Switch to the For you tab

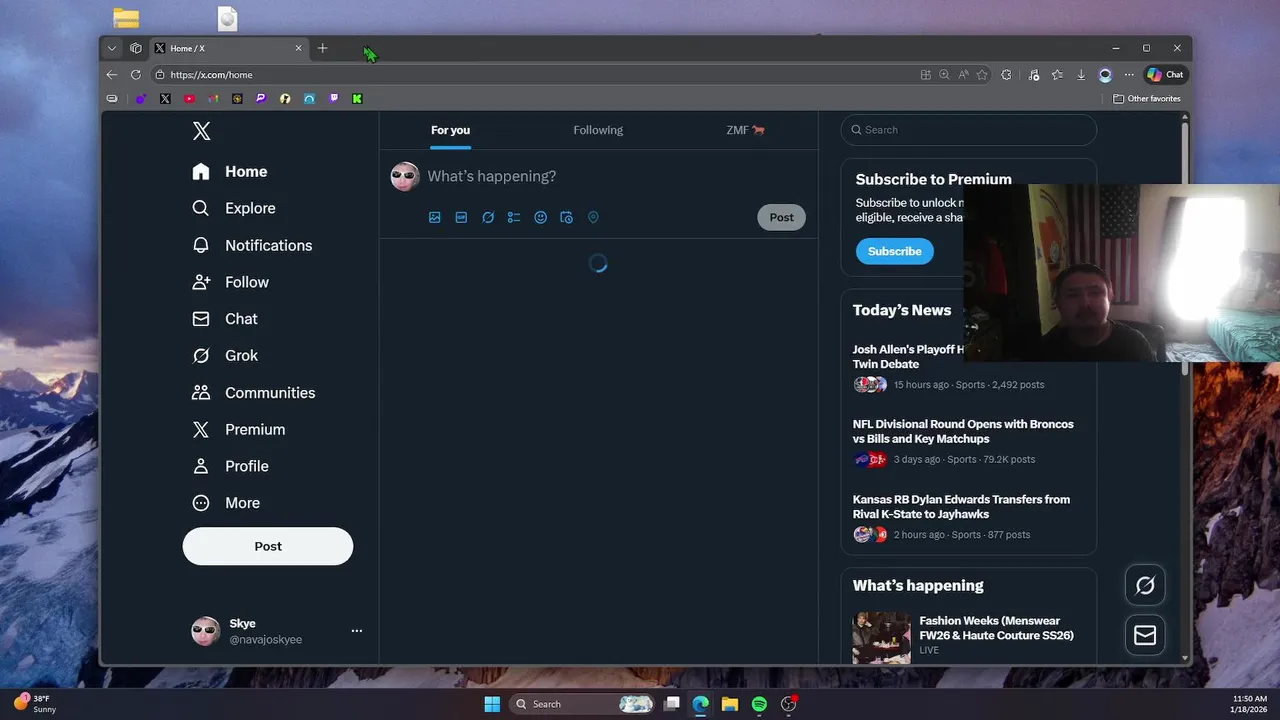click(450, 130)
